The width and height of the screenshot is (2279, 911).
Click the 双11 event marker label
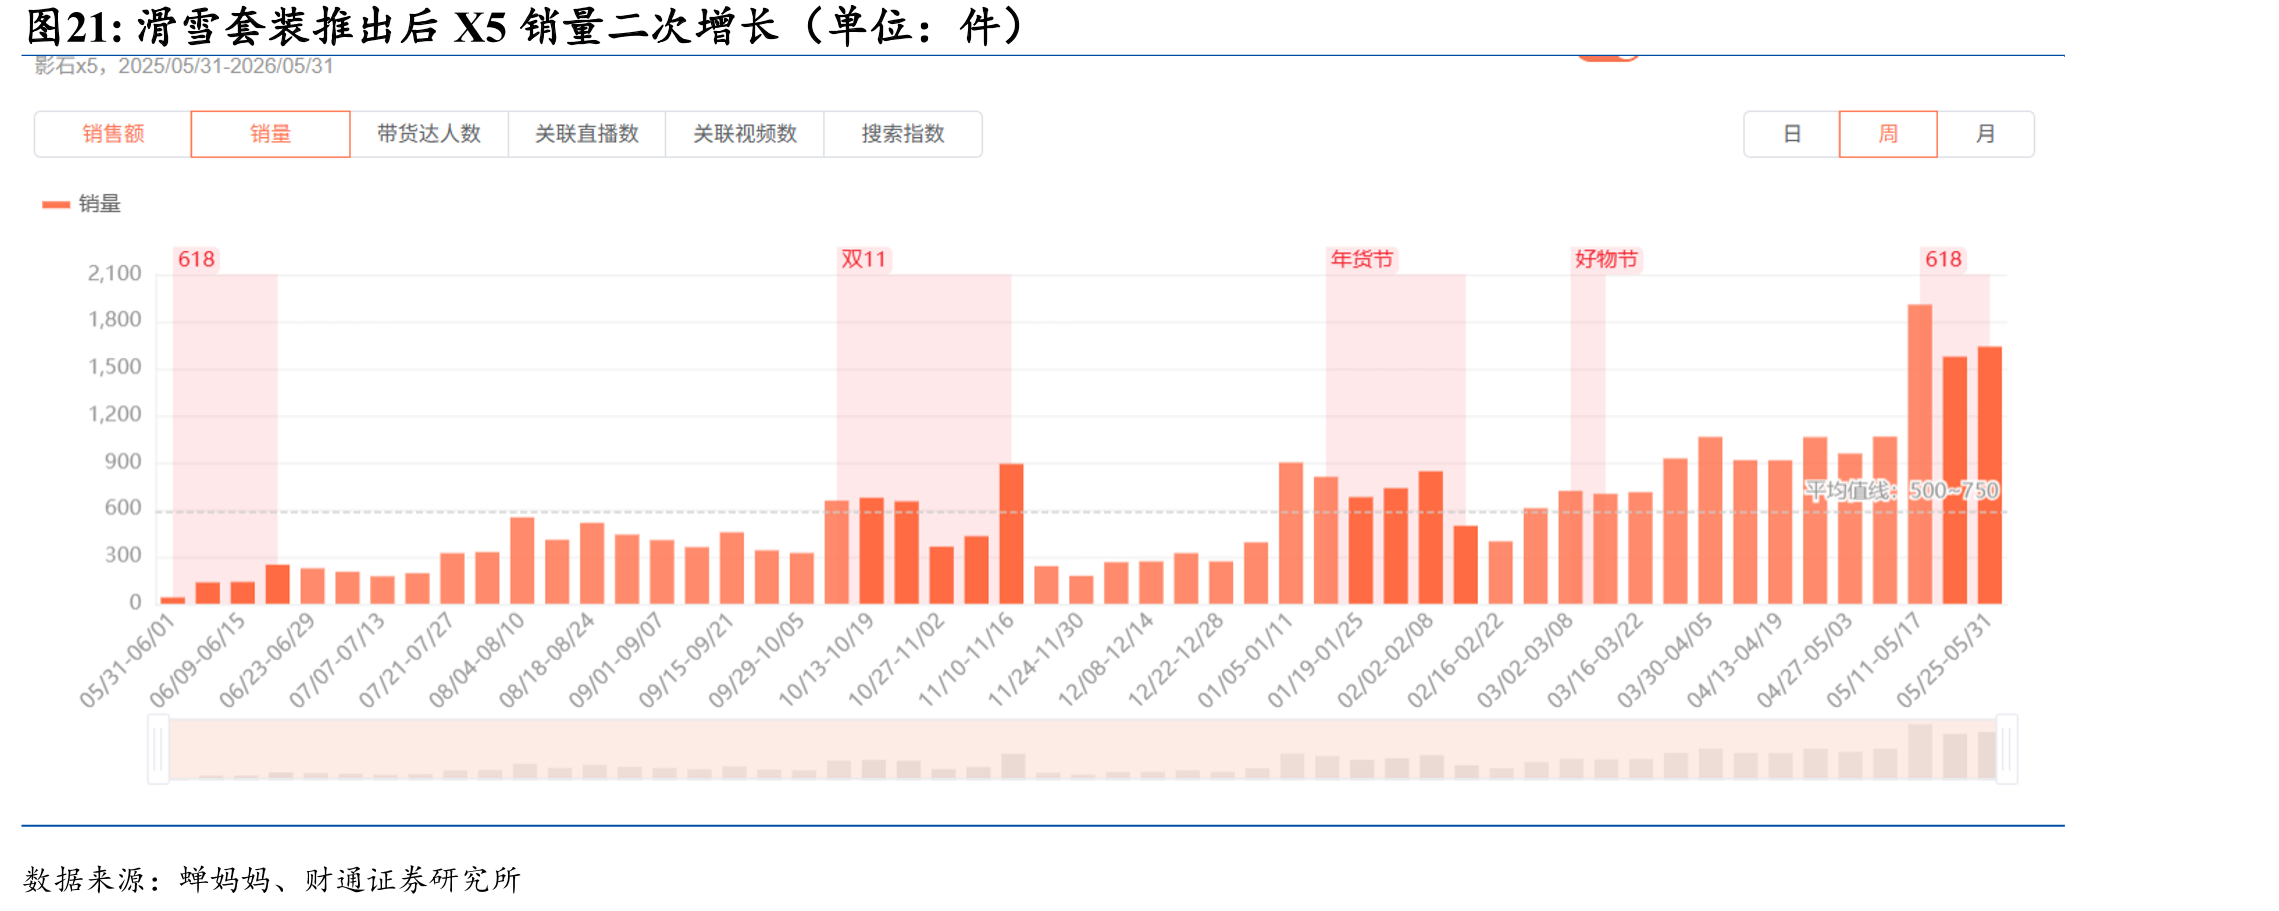tap(864, 260)
